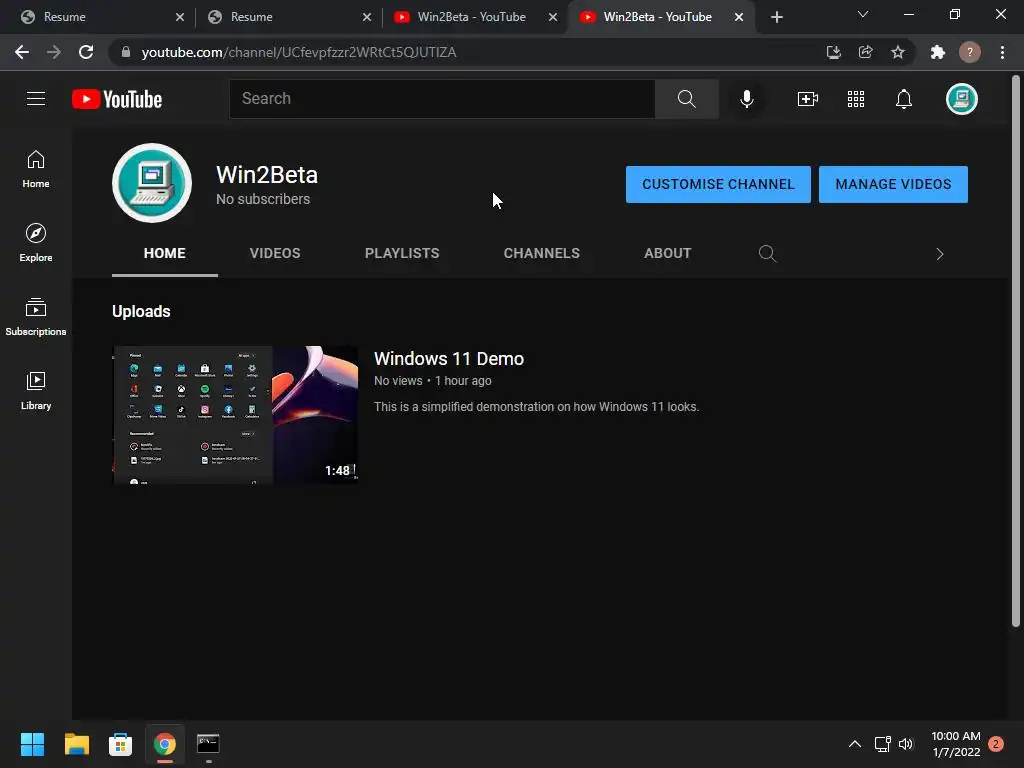This screenshot has width=1024, height=768.
Task: Select the HOME channel tab
Action: pos(165,253)
